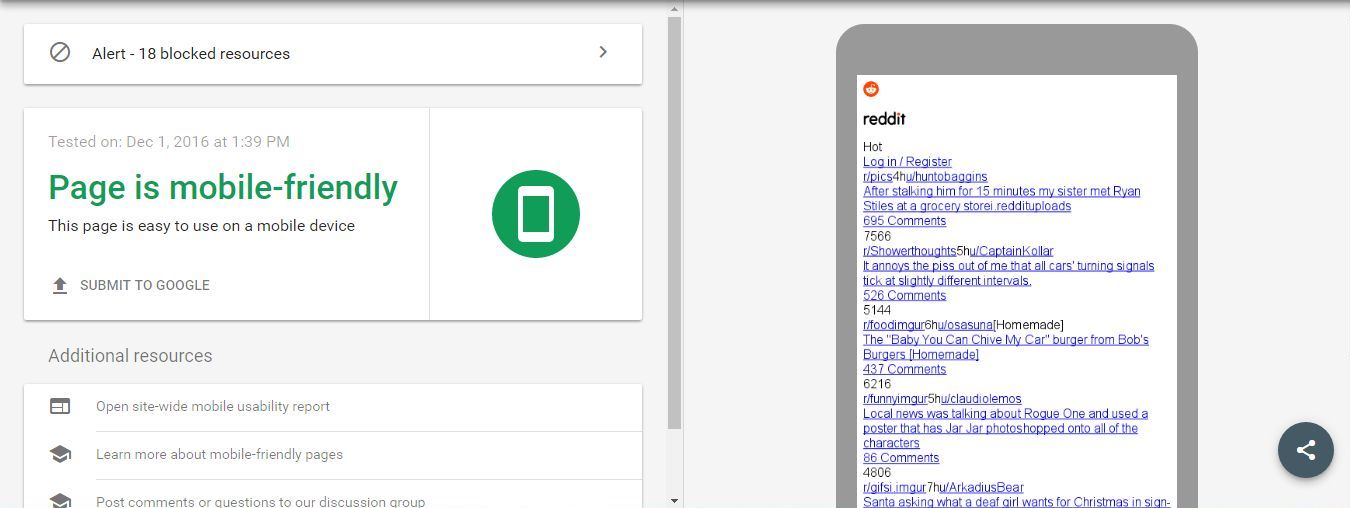Click graduation cap icon beside Learn more
The width and height of the screenshot is (1350, 508).
pyautogui.click(x=60, y=454)
